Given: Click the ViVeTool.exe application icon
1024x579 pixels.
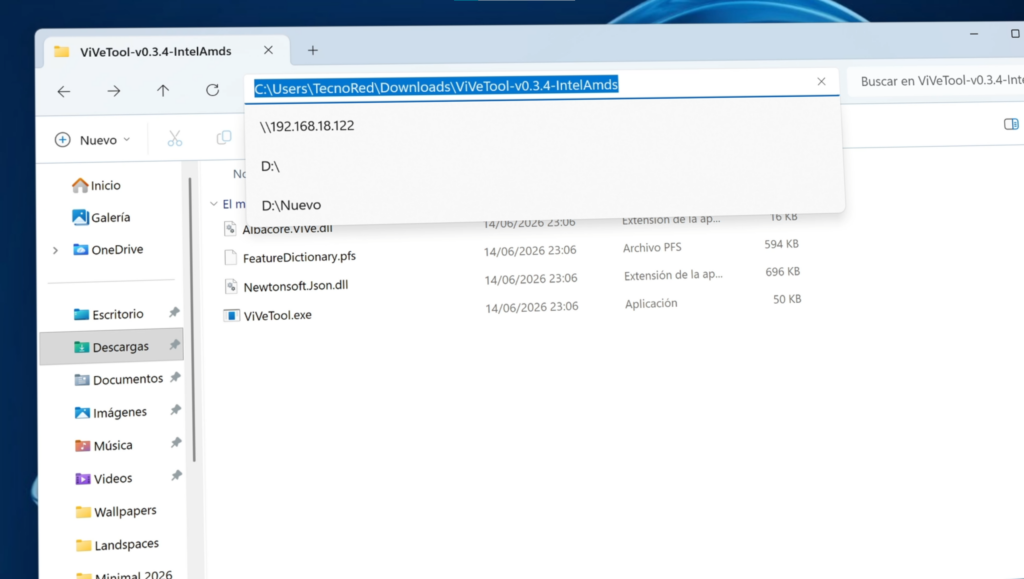Looking at the screenshot, I should click(x=231, y=315).
